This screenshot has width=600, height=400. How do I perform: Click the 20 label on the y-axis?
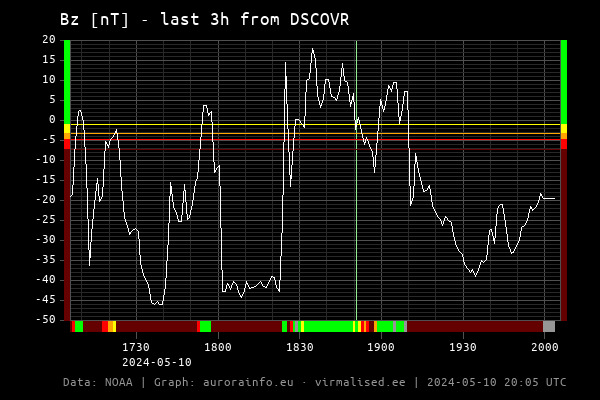pos(49,40)
